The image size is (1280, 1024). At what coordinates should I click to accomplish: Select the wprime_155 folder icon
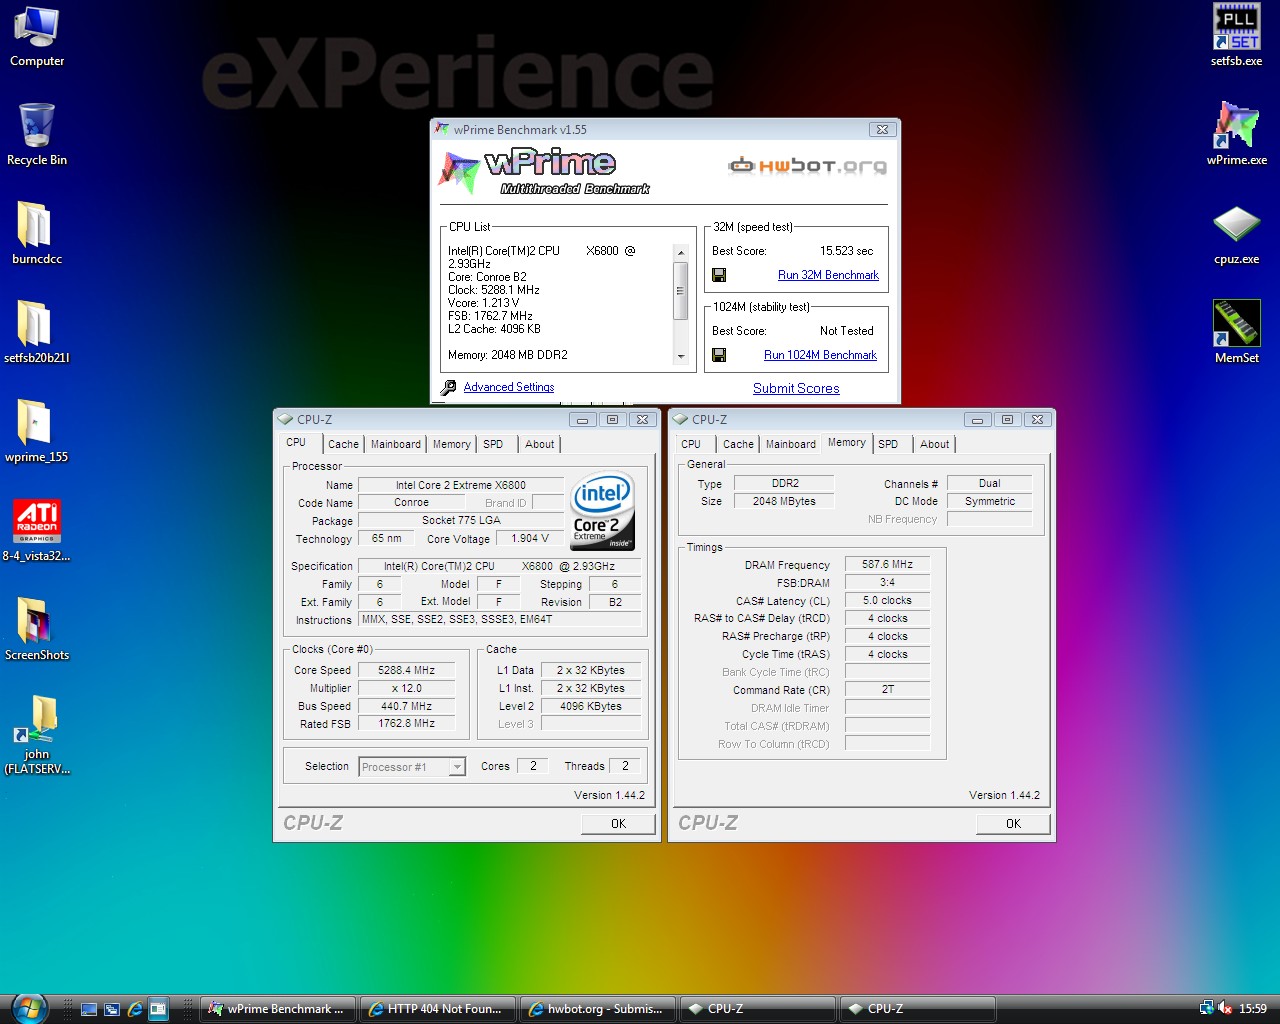[37, 430]
